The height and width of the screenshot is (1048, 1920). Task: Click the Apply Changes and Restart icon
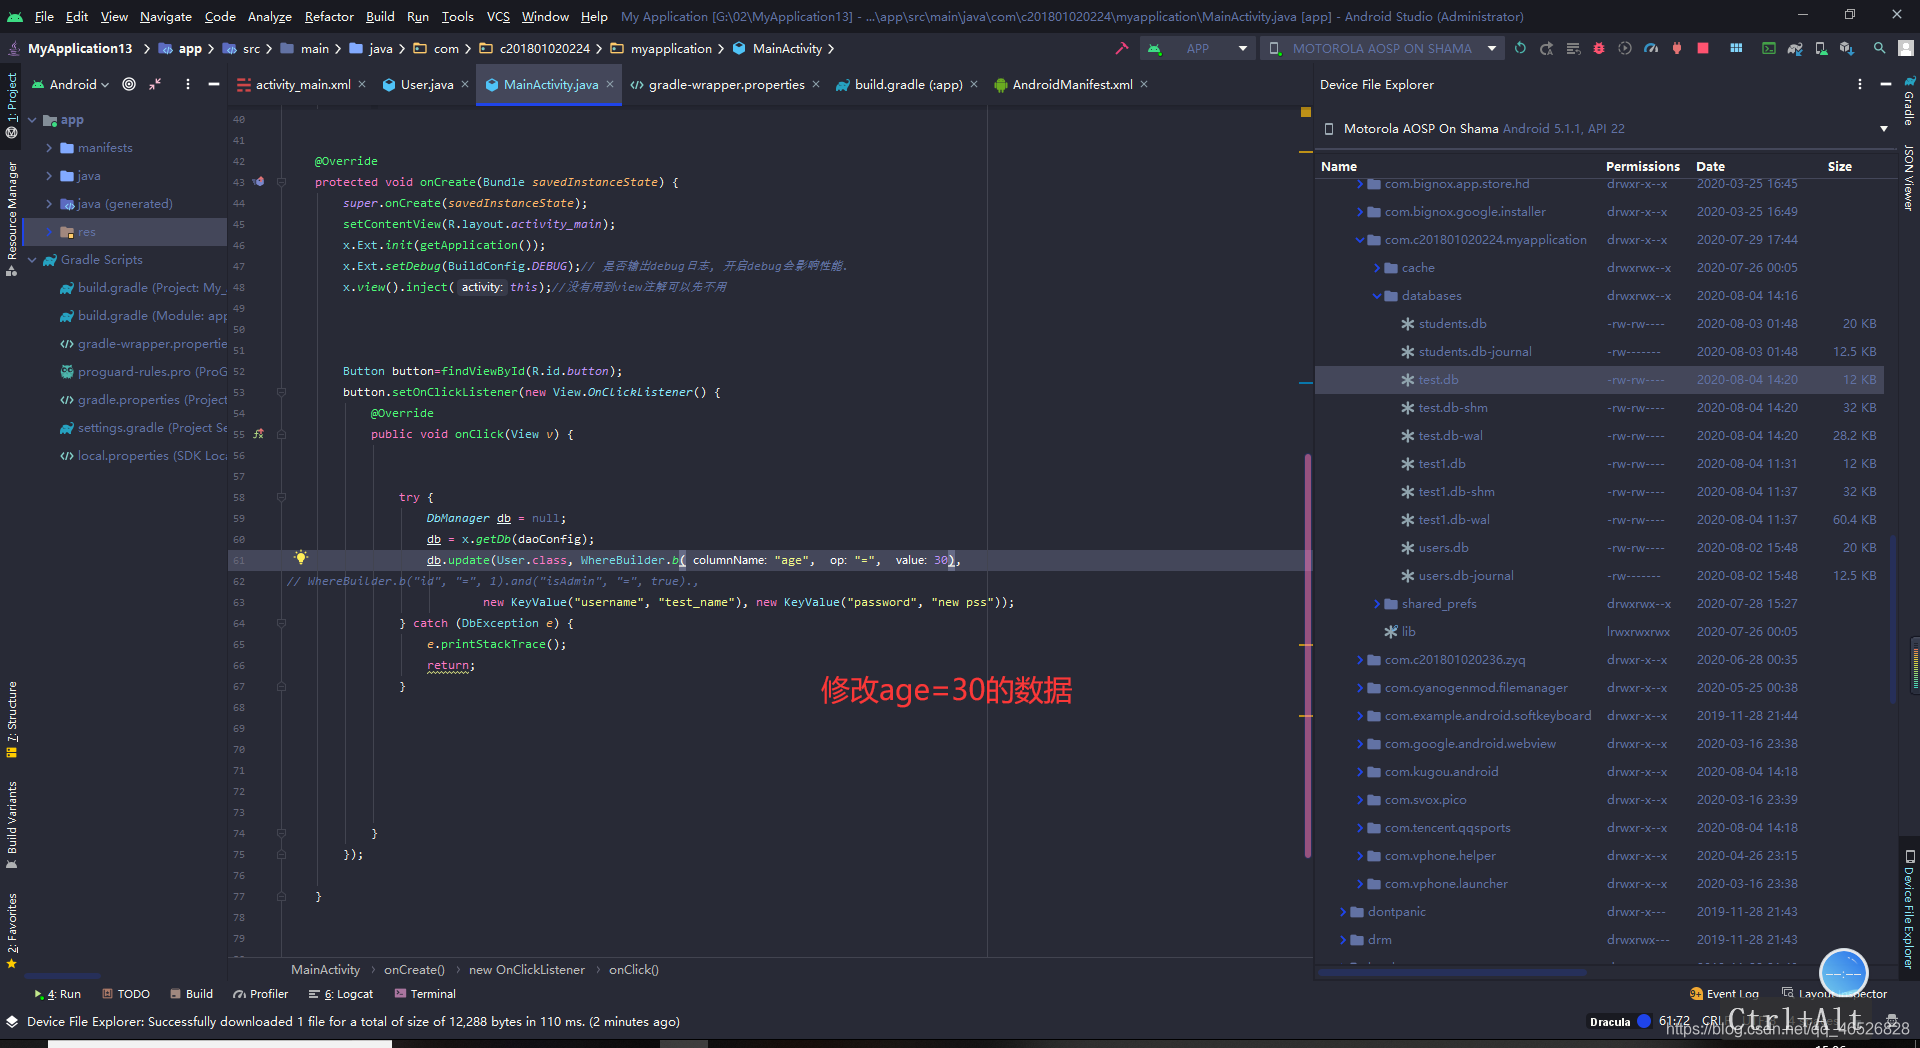click(1546, 48)
